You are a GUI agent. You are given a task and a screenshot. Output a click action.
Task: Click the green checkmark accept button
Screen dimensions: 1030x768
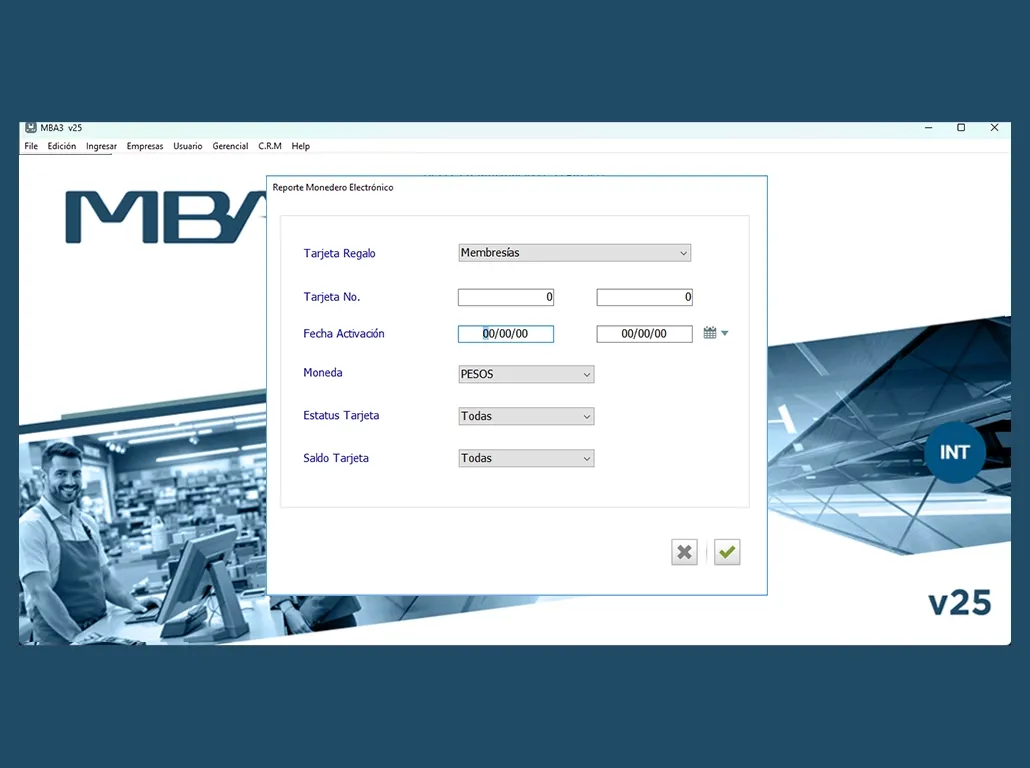coord(727,552)
